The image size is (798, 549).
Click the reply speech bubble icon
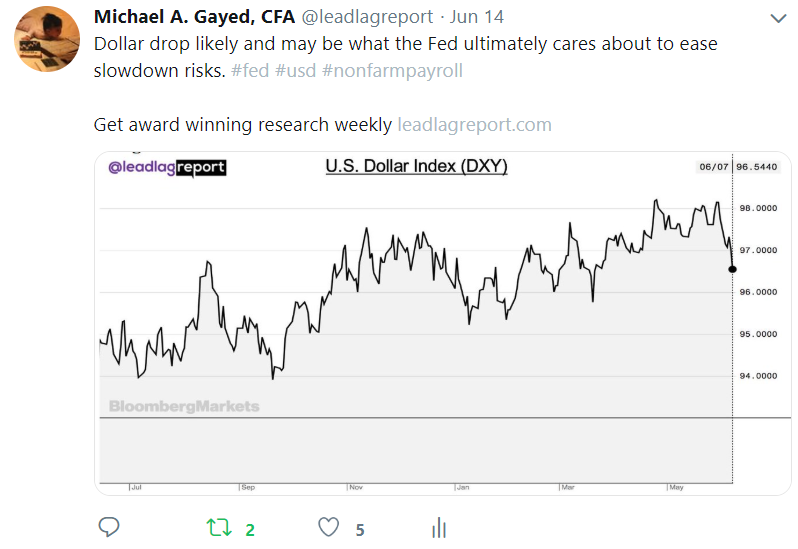click(x=110, y=527)
